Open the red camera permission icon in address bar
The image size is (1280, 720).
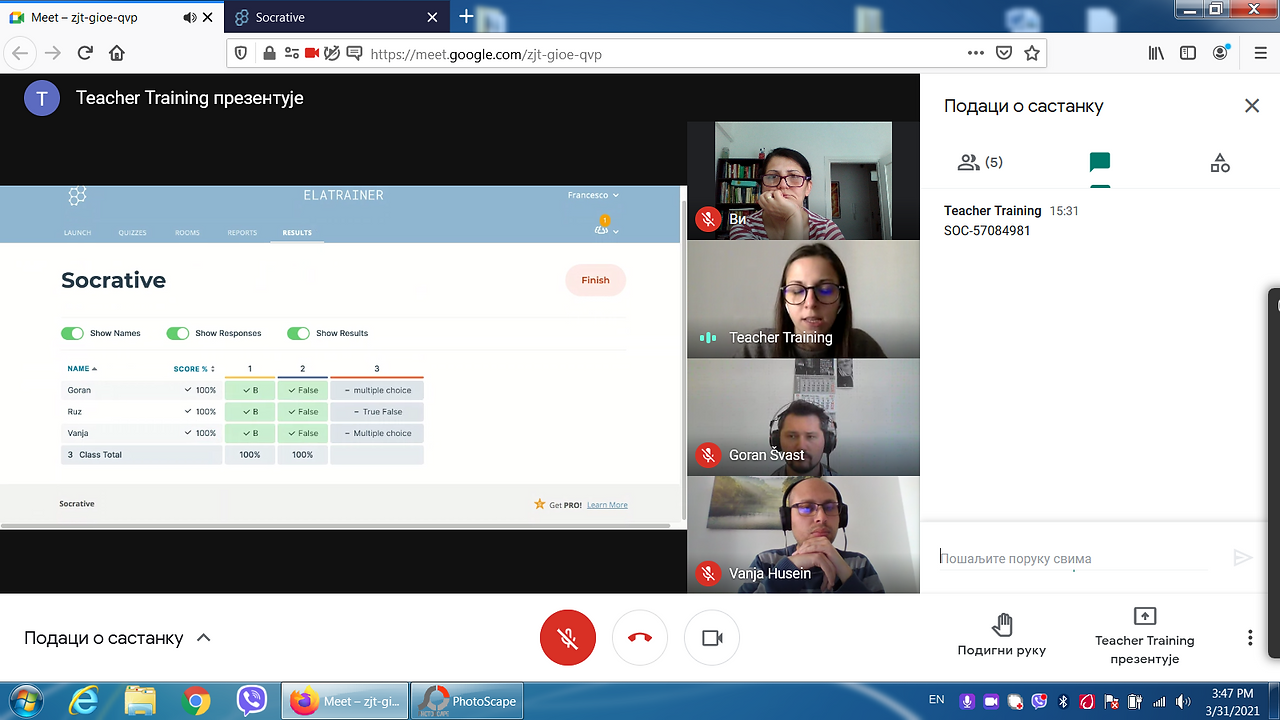pos(311,54)
